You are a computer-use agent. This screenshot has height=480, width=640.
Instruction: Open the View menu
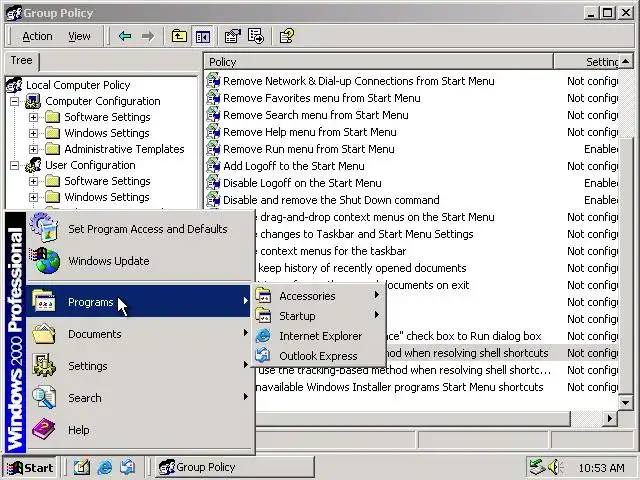[79, 36]
